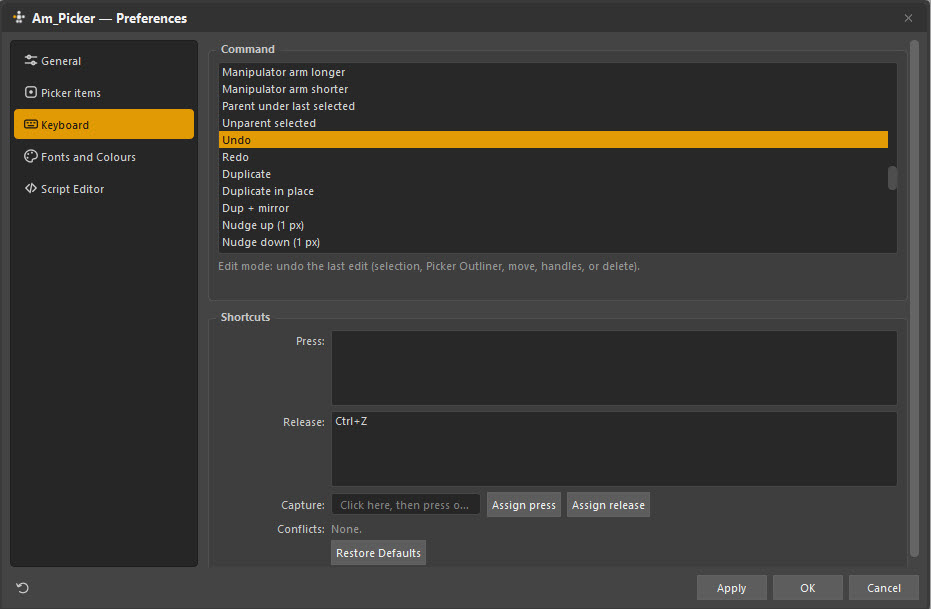Screen dimensions: 931x609
Task: Click the Script Editor code icon
Action: point(31,188)
